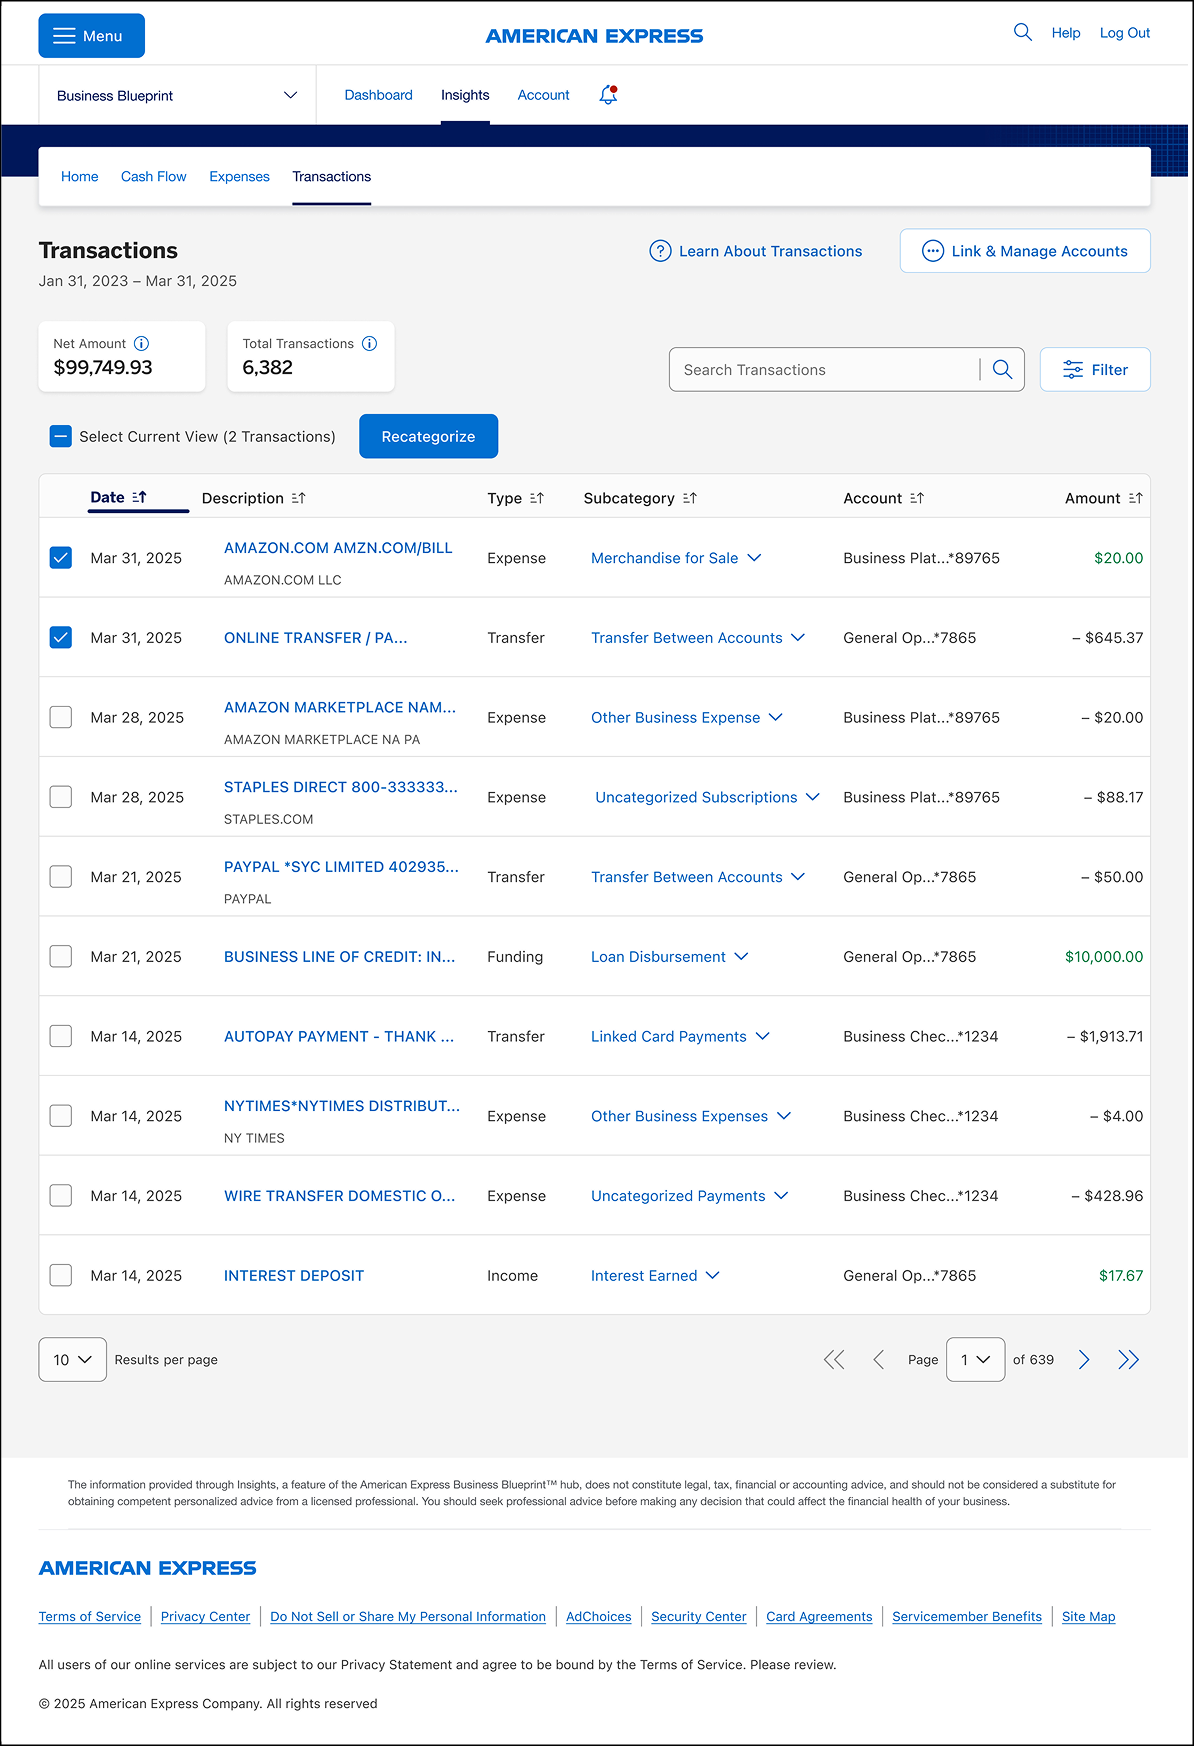Sort by Date column sort icon
Image resolution: width=1194 pixels, height=1746 pixels.
[139, 497]
